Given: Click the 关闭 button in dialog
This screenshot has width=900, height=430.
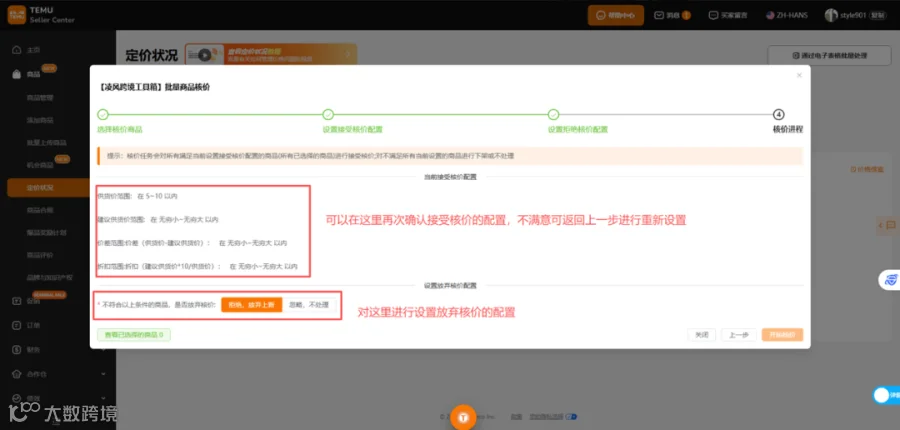Looking at the screenshot, I should point(701,335).
